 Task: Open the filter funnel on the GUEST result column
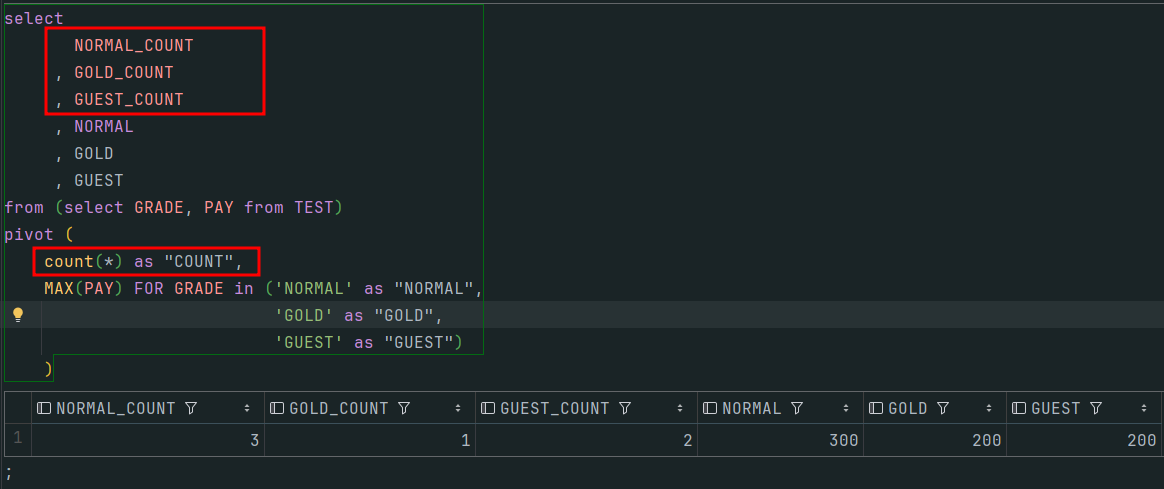pyautogui.click(x=1096, y=408)
